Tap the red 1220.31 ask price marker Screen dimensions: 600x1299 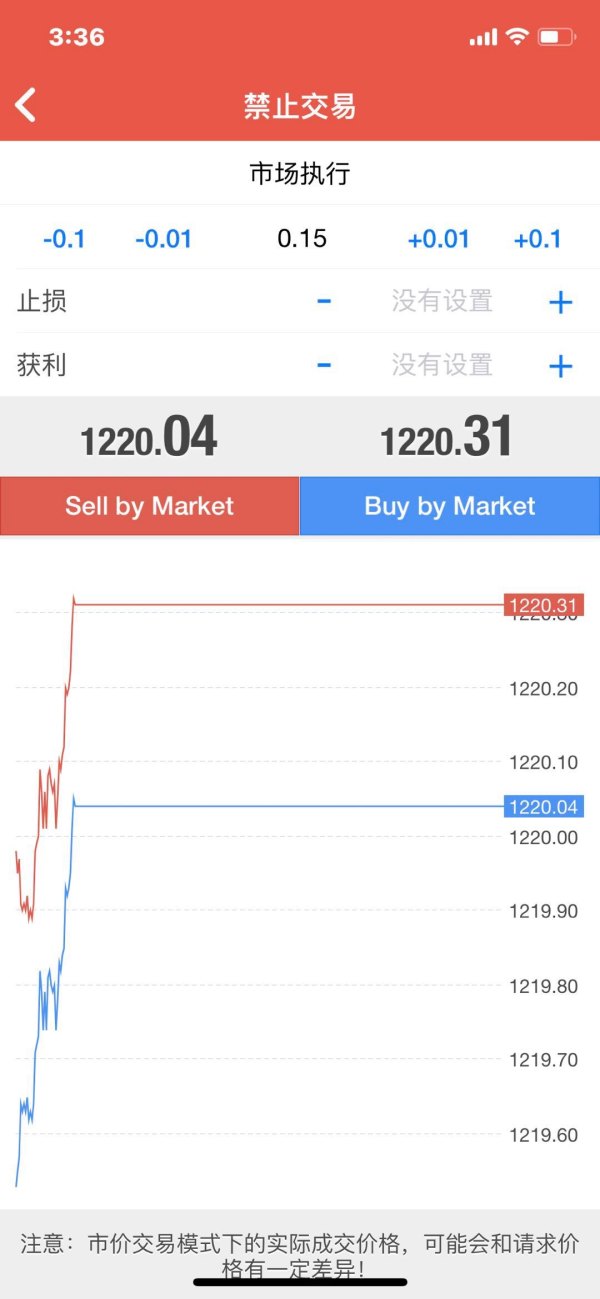[x=544, y=605]
